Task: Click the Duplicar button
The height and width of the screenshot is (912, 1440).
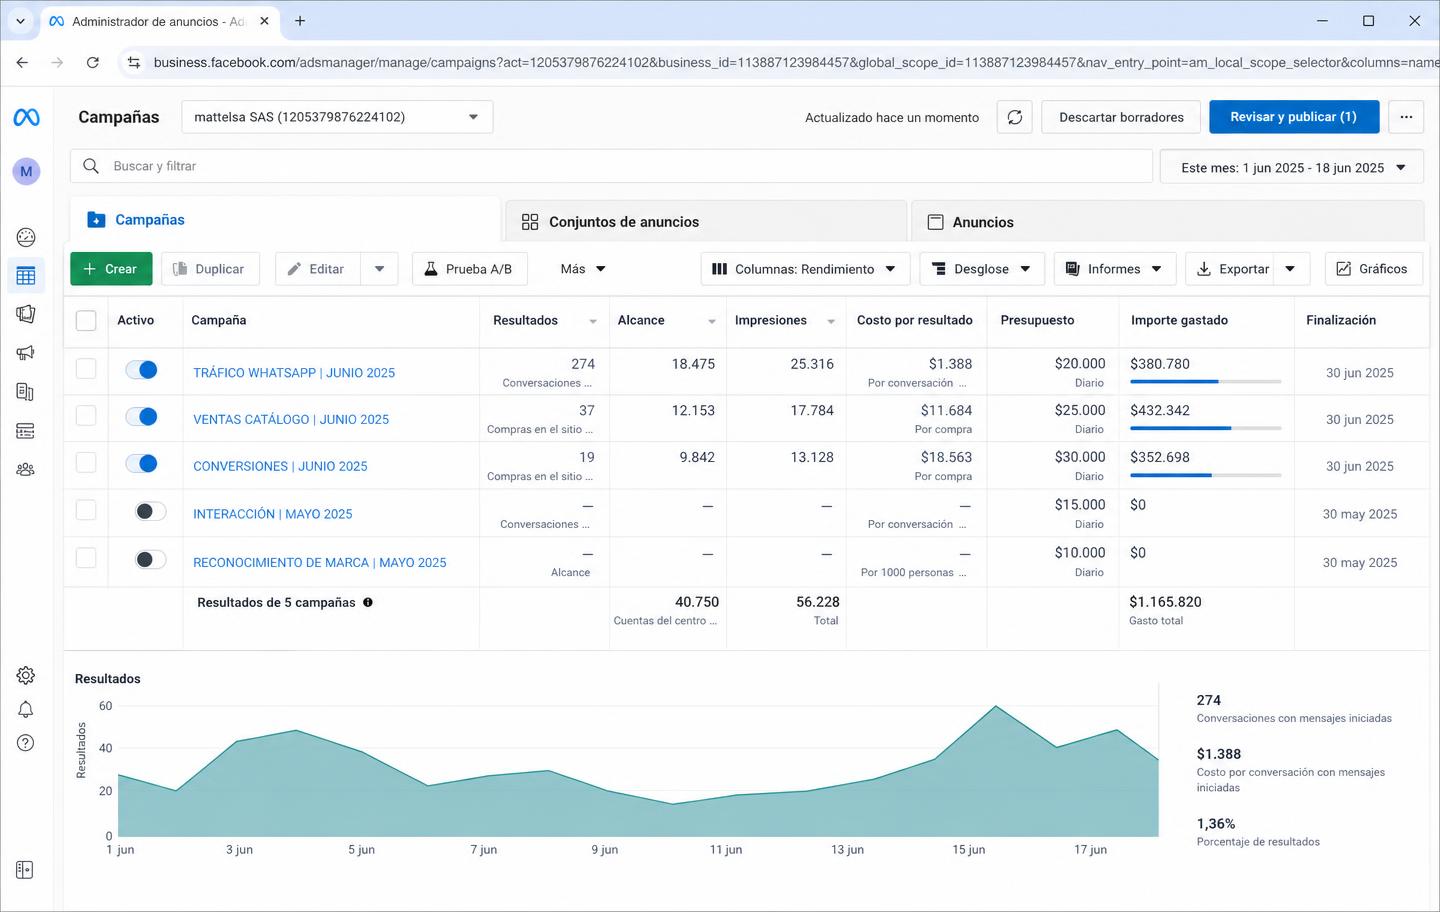Action: tap(210, 269)
